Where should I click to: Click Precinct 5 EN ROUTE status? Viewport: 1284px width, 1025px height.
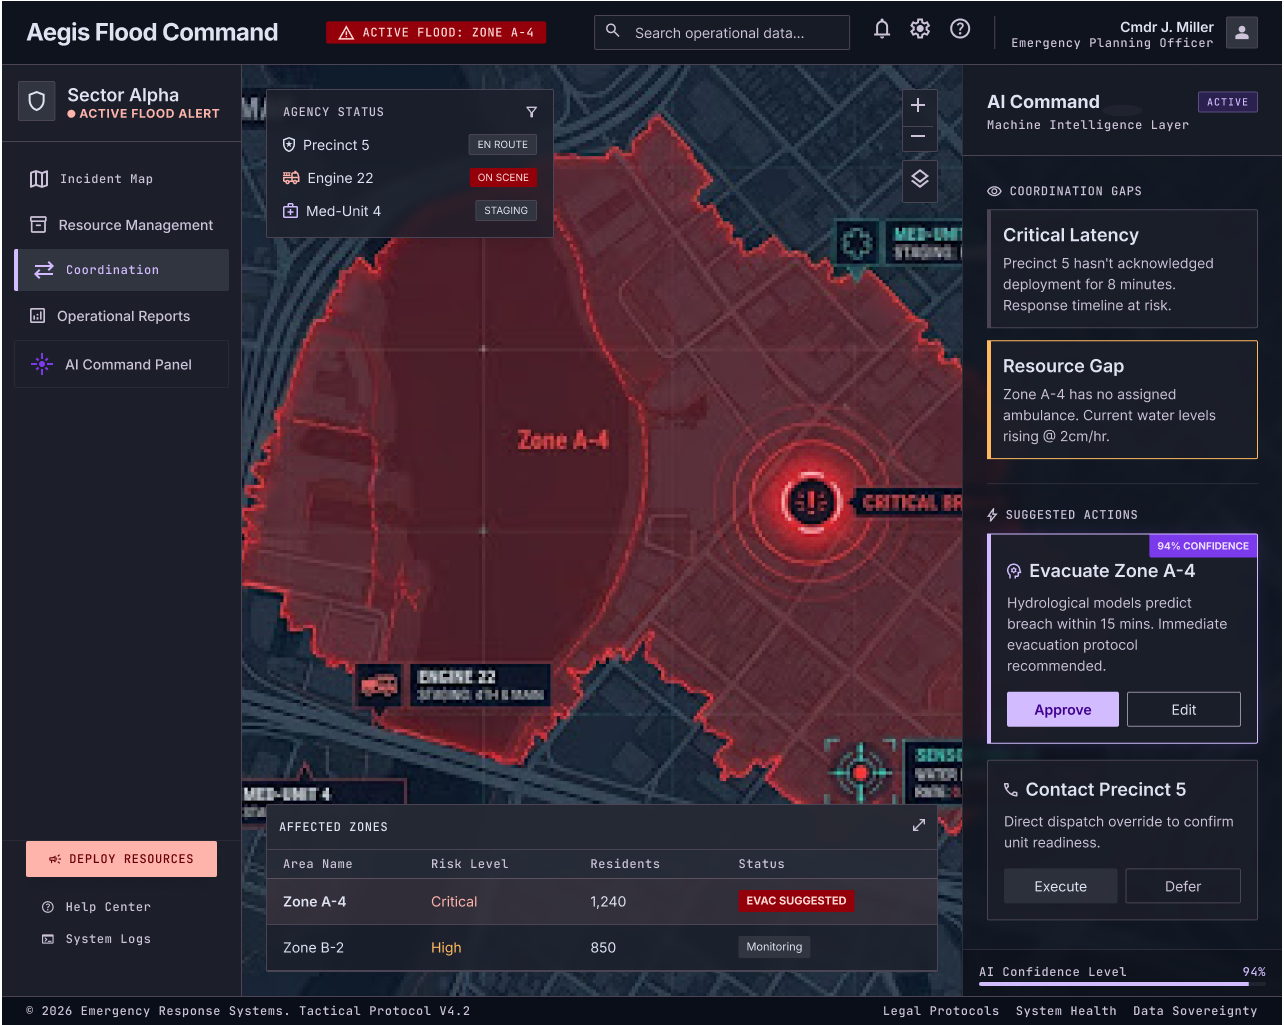point(502,145)
